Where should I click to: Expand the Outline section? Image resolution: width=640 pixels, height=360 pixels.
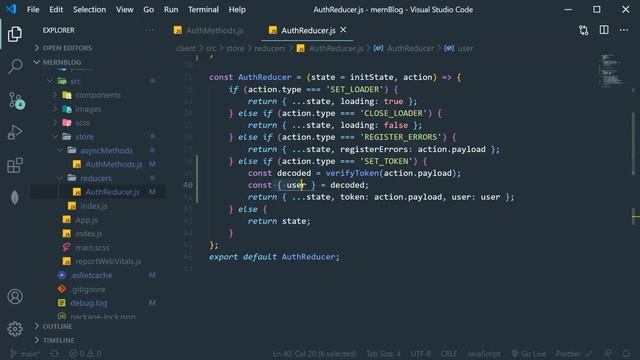click(57, 327)
